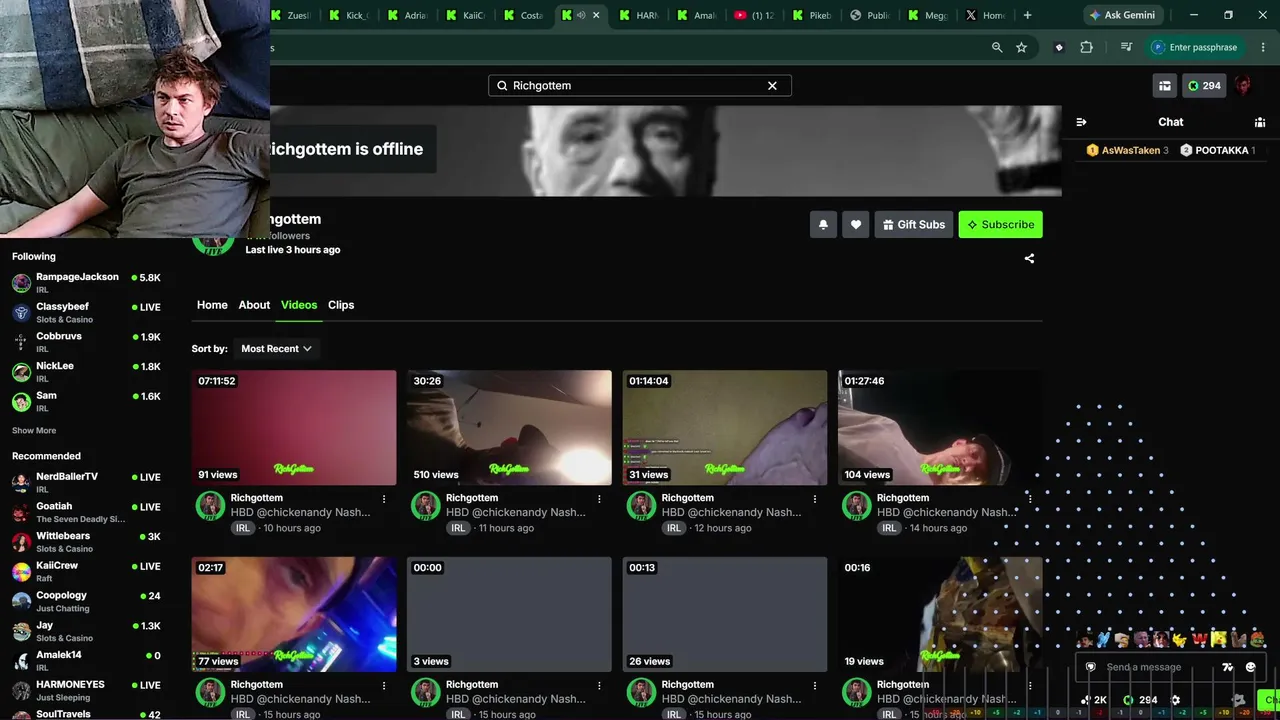Bookmark this page with the star icon
This screenshot has width=1280, height=720.
(x=1021, y=47)
